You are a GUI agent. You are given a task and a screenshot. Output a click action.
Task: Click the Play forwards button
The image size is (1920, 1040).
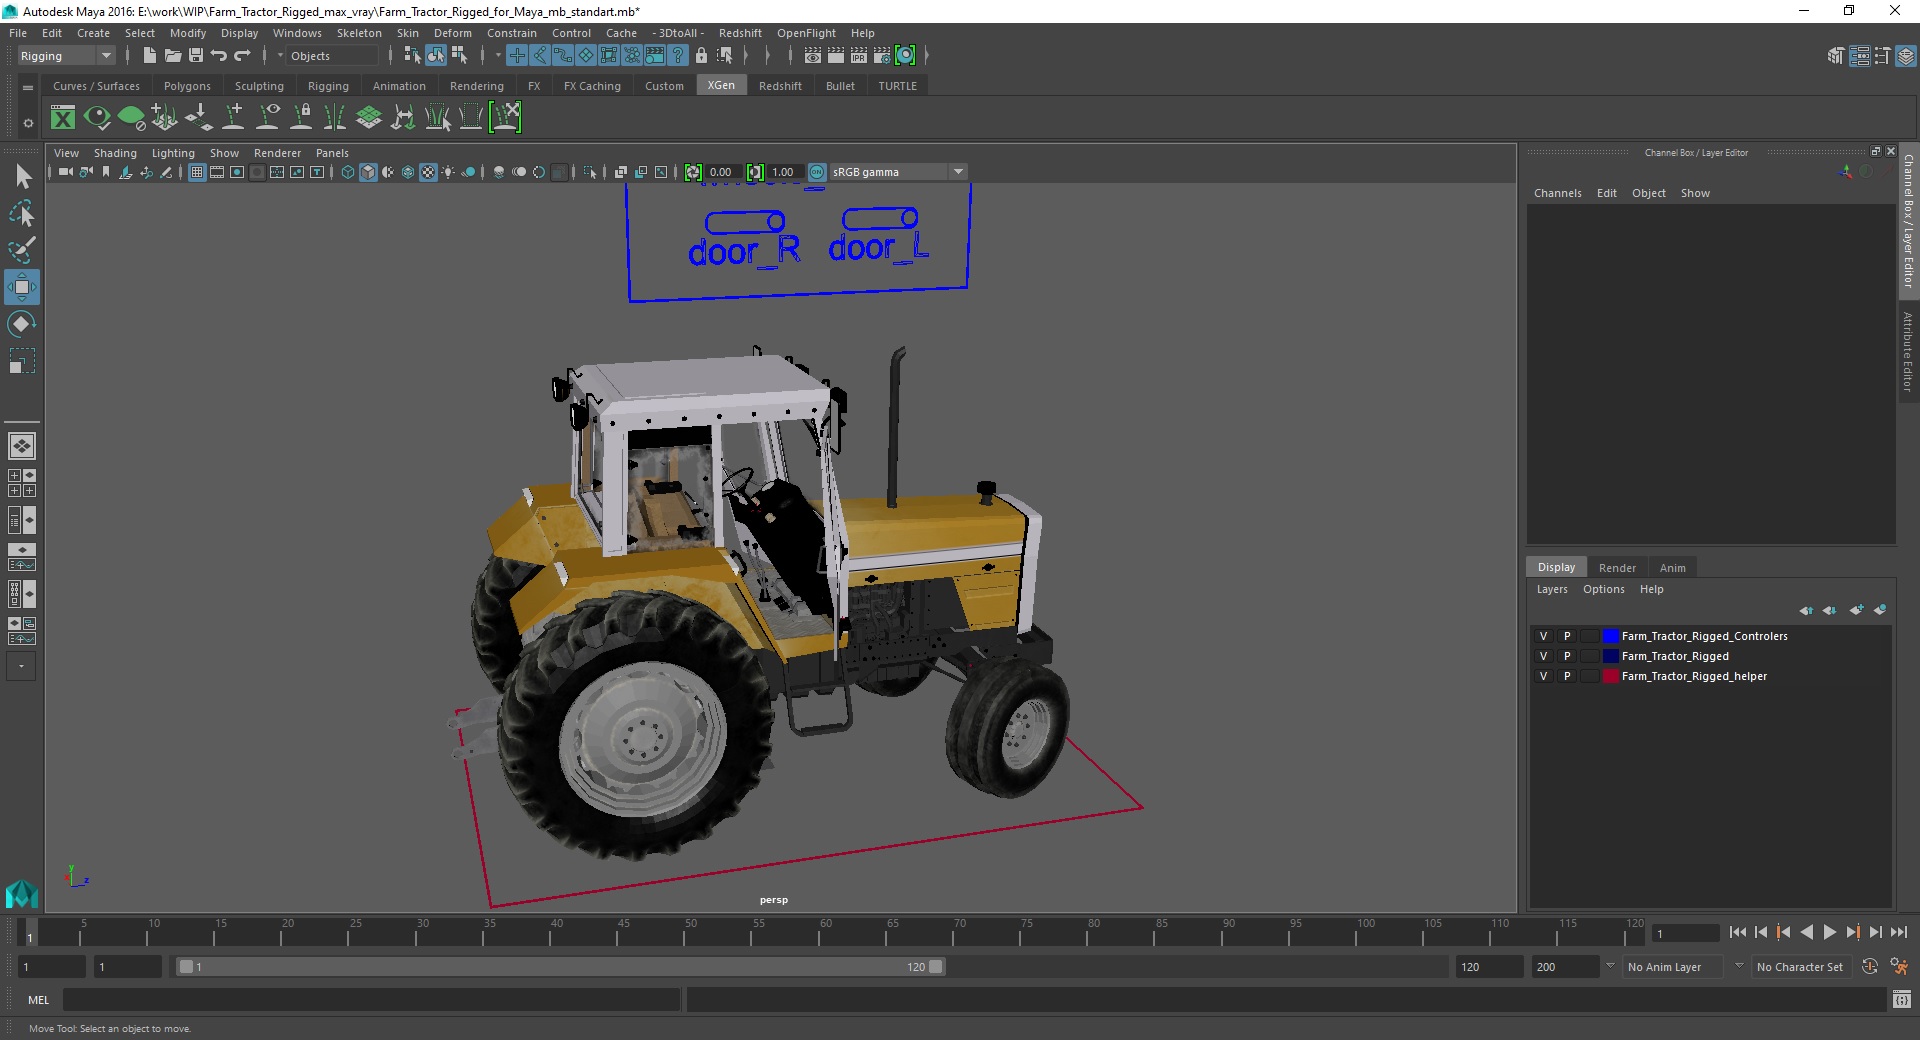coord(1829,932)
